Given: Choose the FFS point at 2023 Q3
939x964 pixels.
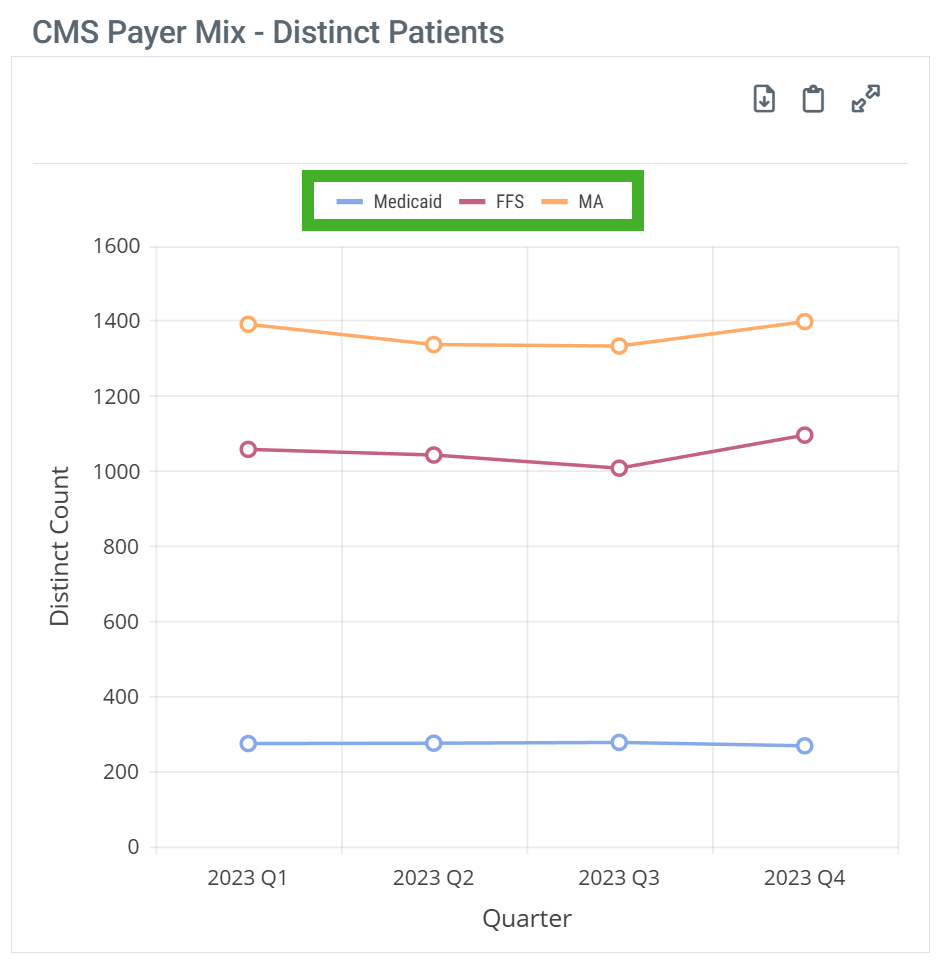Looking at the screenshot, I should [x=619, y=468].
